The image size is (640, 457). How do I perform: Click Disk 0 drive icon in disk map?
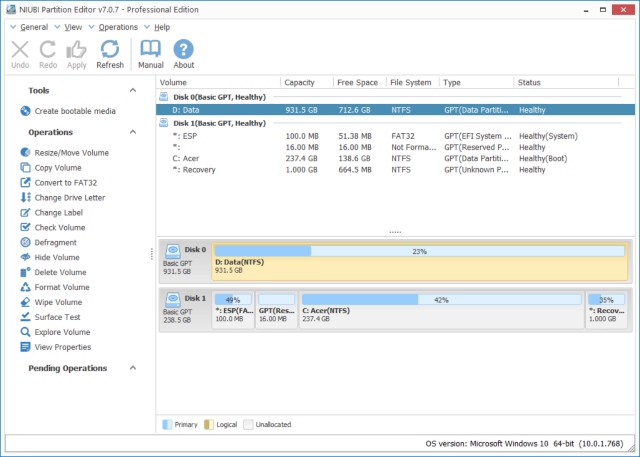tap(173, 251)
